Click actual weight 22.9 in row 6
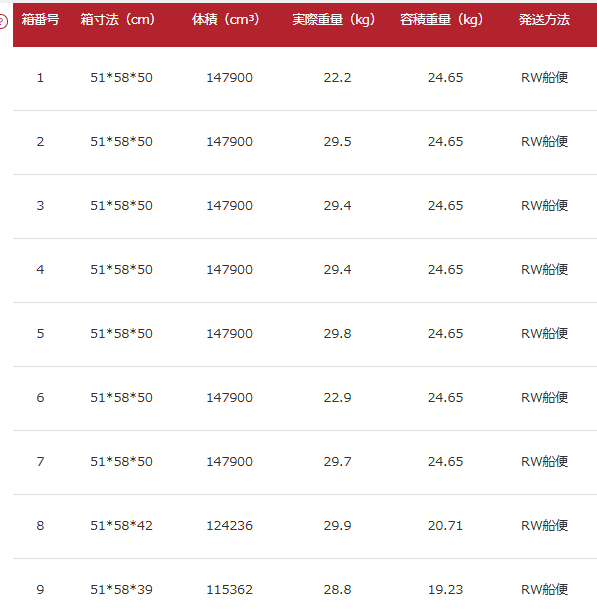The image size is (597, 616). [337, 398]
